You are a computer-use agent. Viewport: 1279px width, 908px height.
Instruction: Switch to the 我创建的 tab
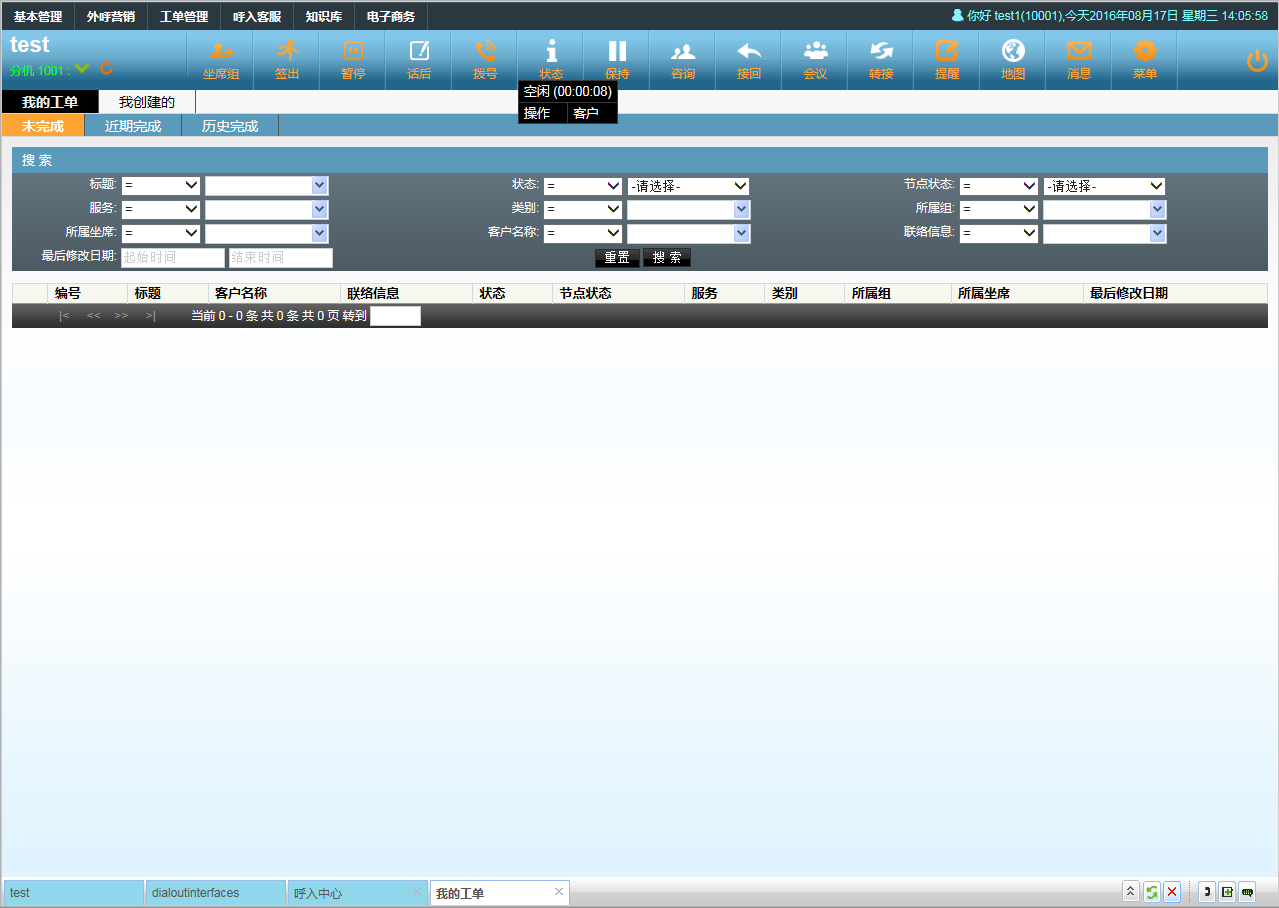click(147, 102)
